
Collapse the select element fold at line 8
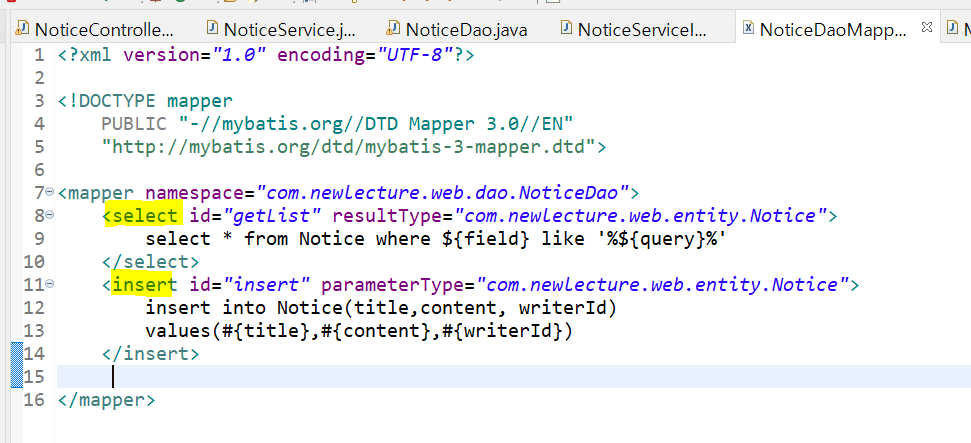click(x=50, y=216)
